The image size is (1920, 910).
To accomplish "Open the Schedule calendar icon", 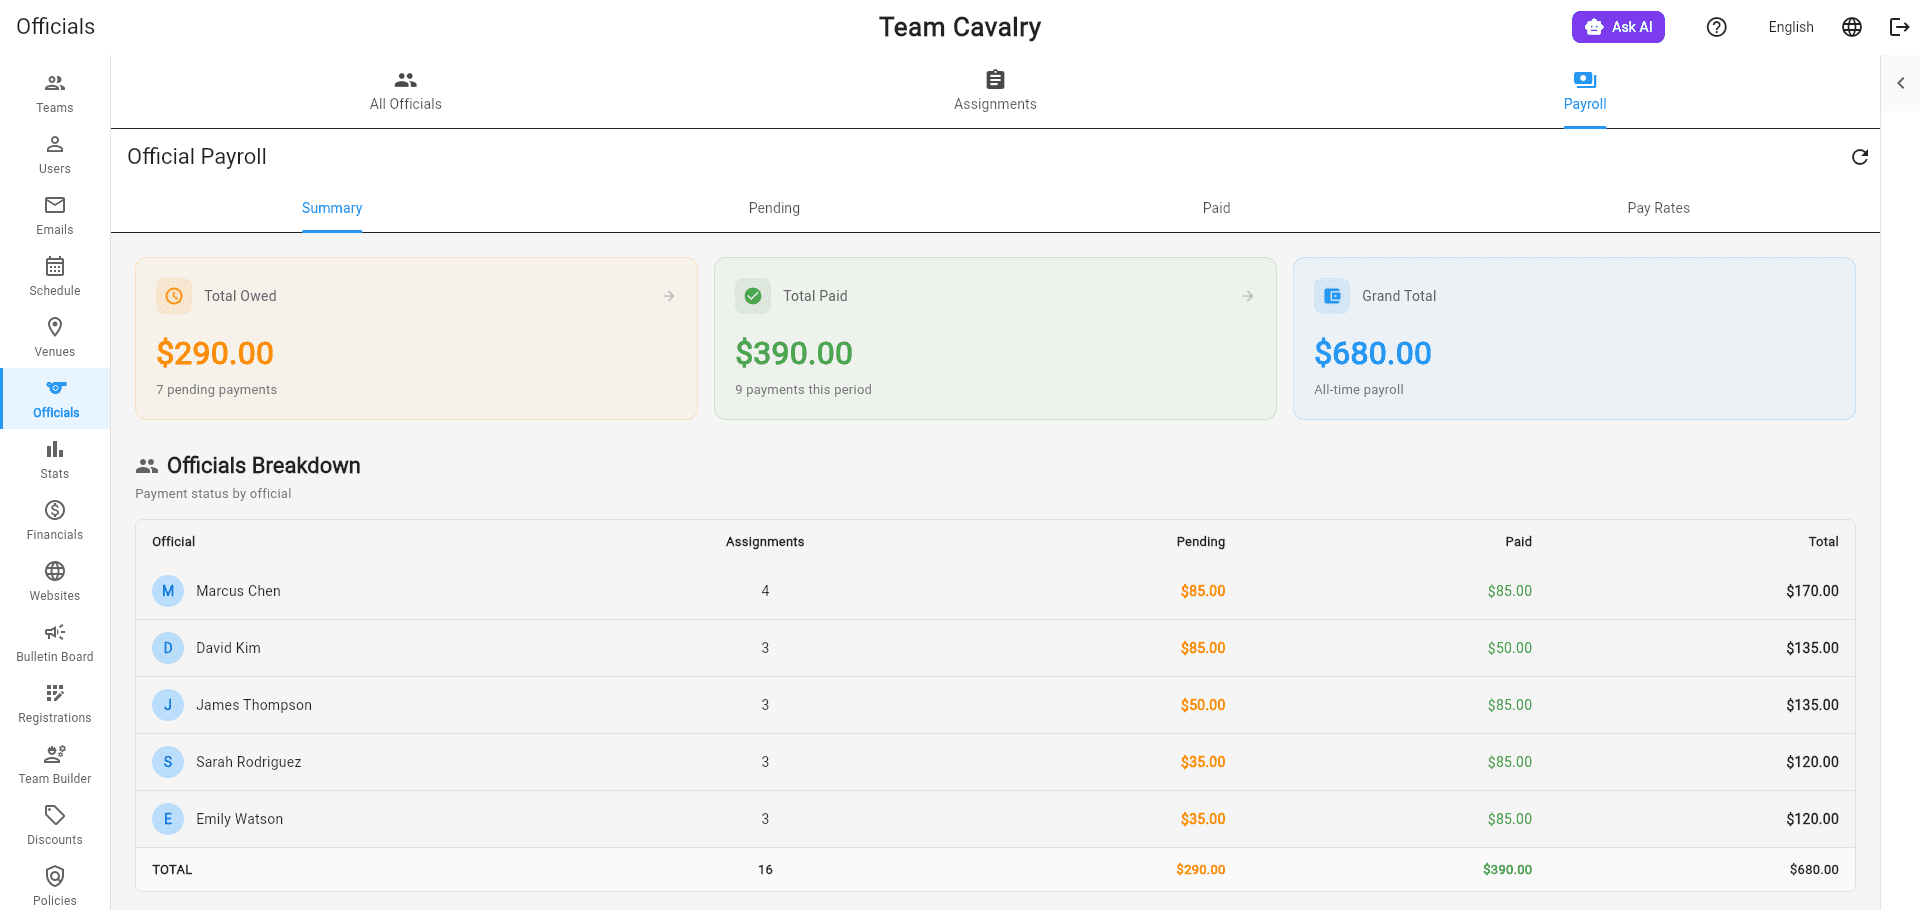I will point(55,266).
